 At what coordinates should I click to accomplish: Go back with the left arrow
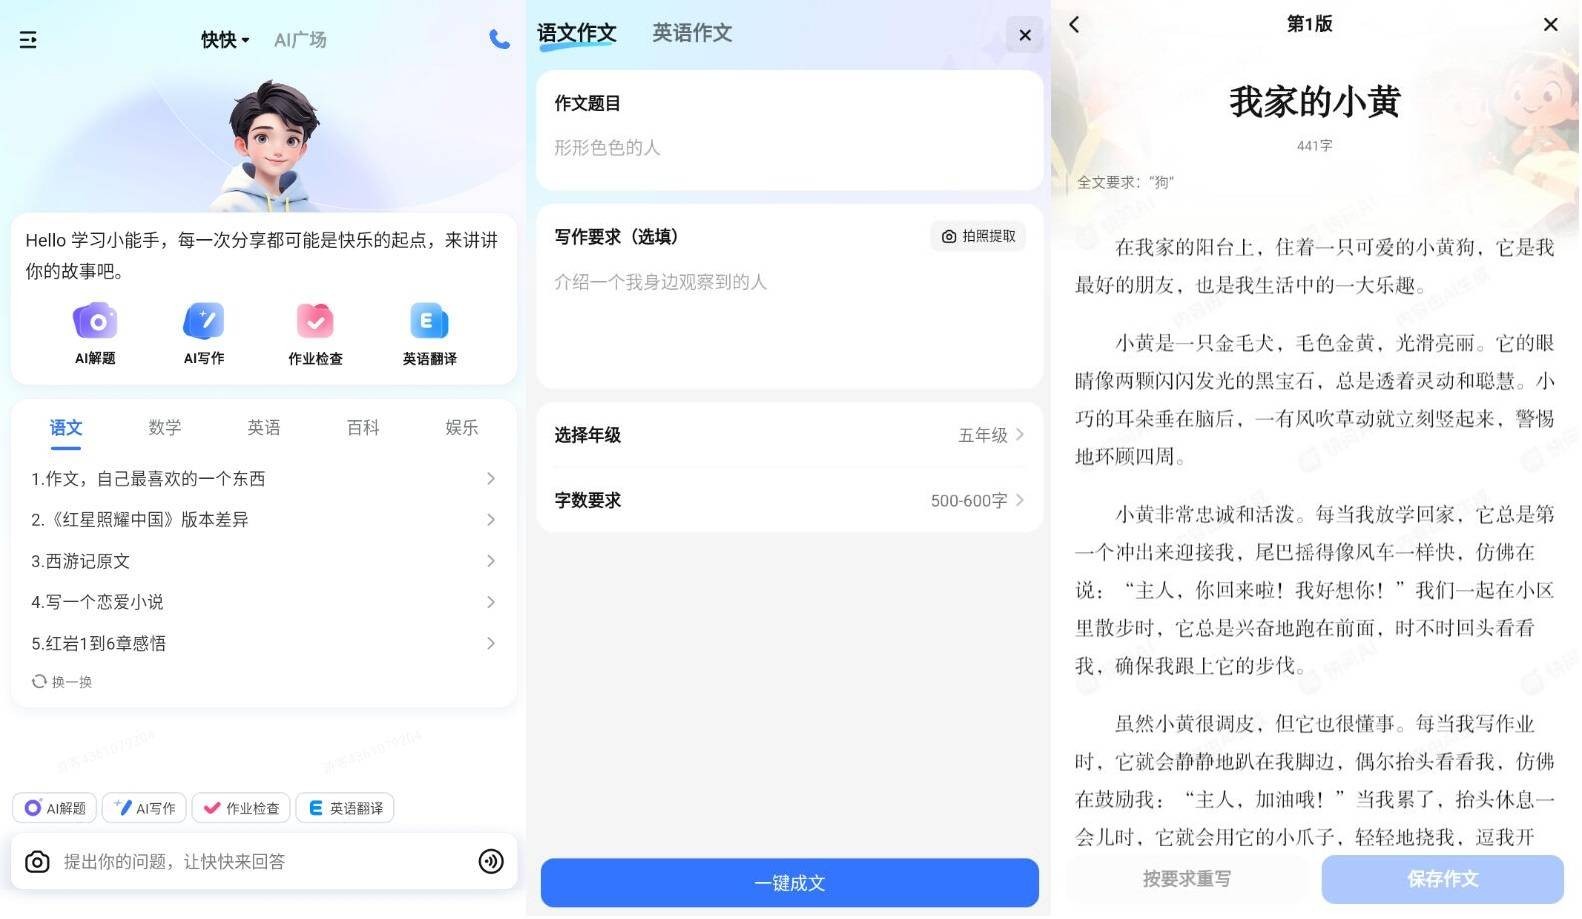(1075, 24)
